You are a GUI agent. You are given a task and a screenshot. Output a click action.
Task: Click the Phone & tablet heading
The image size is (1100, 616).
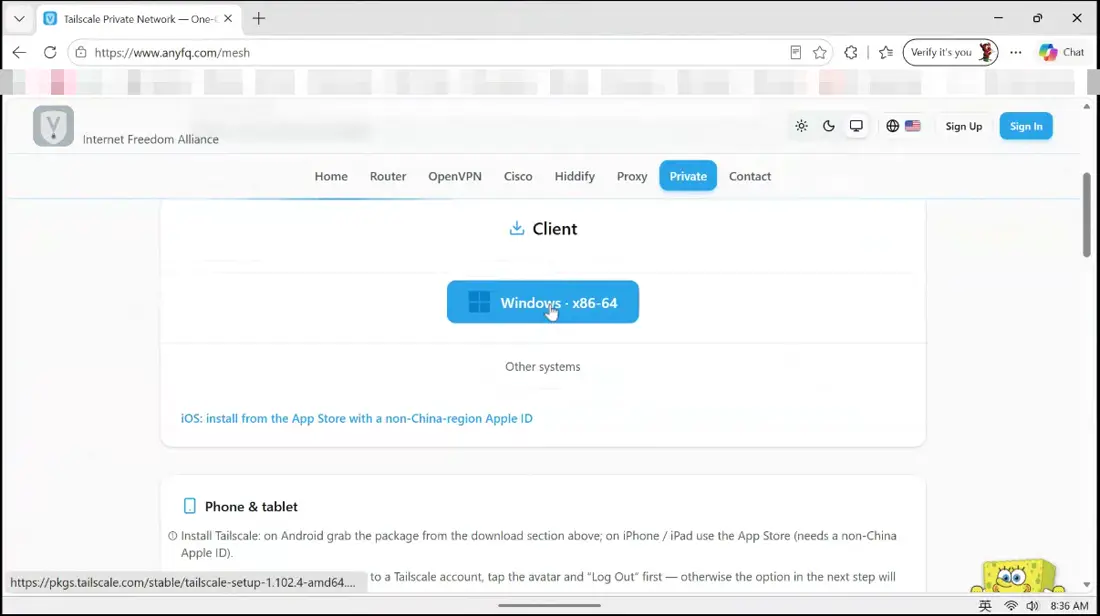[x=251, y=507]
